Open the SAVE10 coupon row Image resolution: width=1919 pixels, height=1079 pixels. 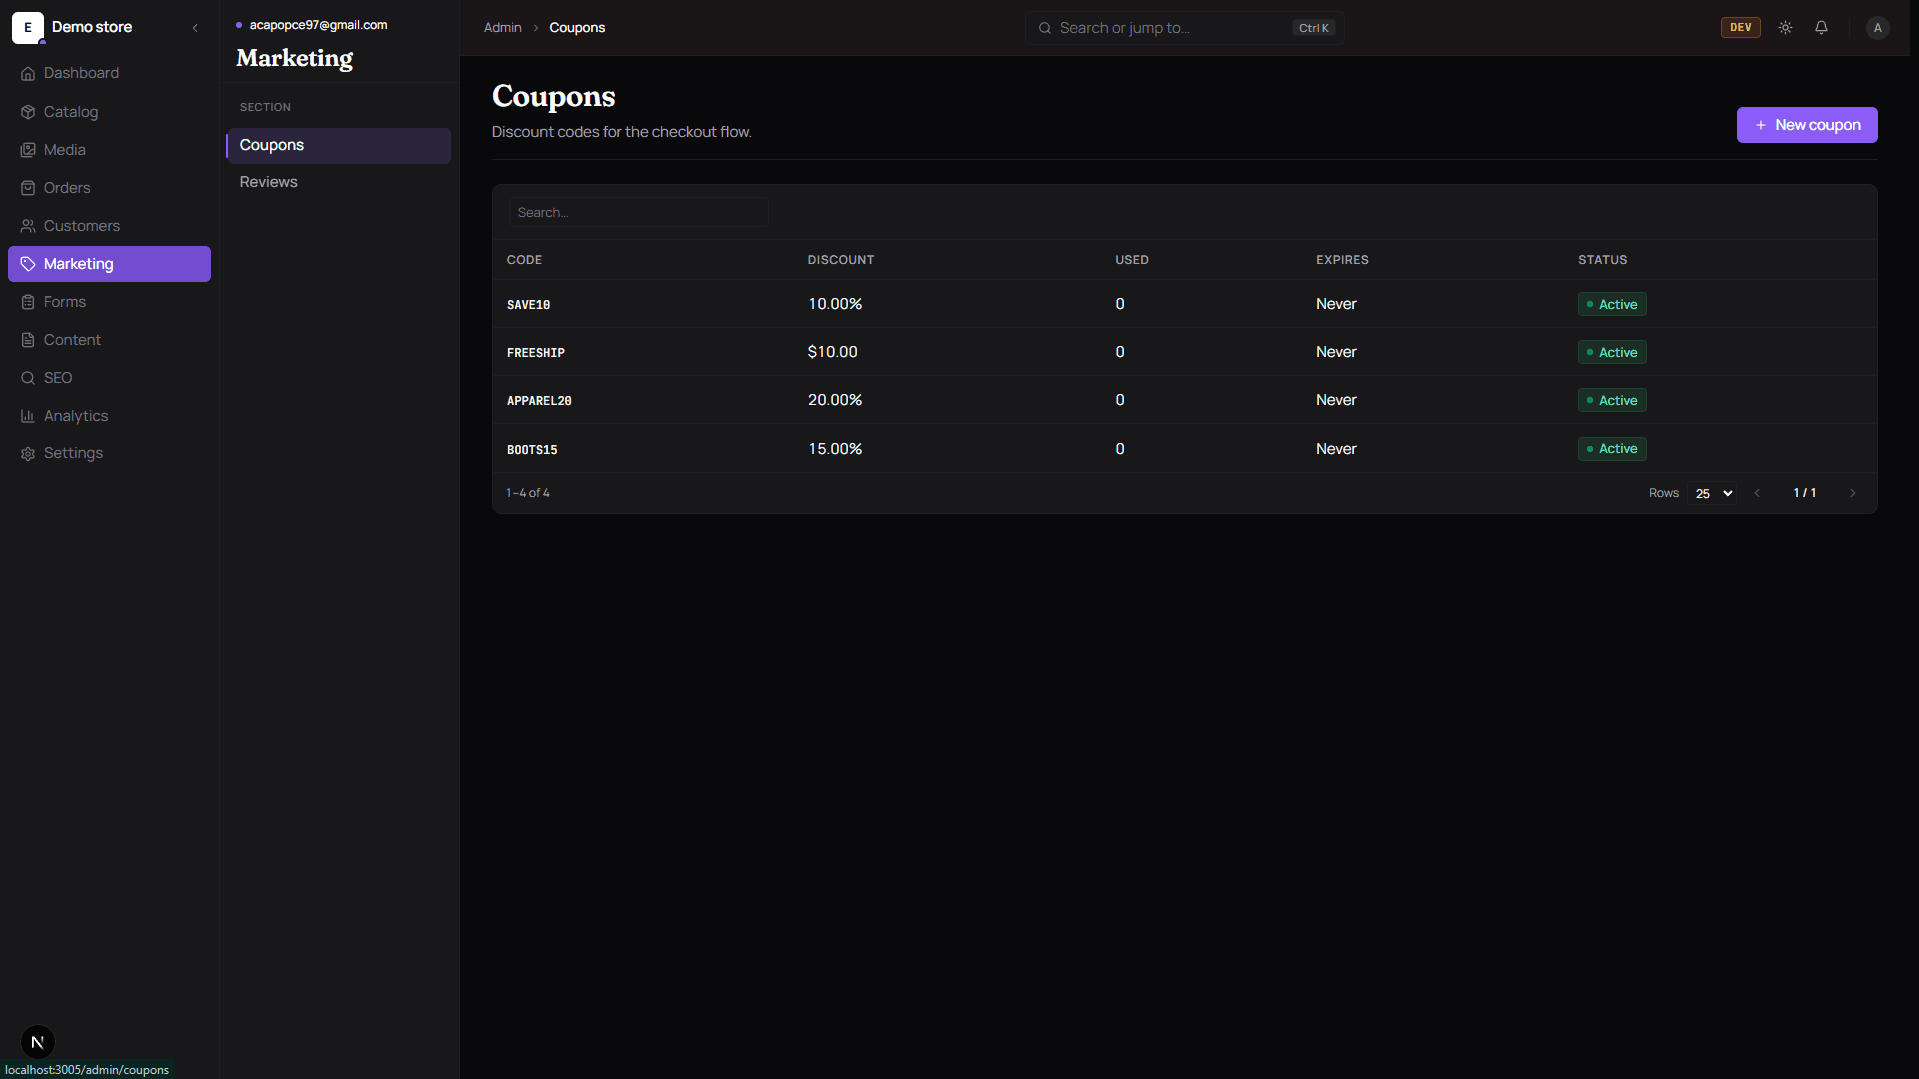(1184, 304)
